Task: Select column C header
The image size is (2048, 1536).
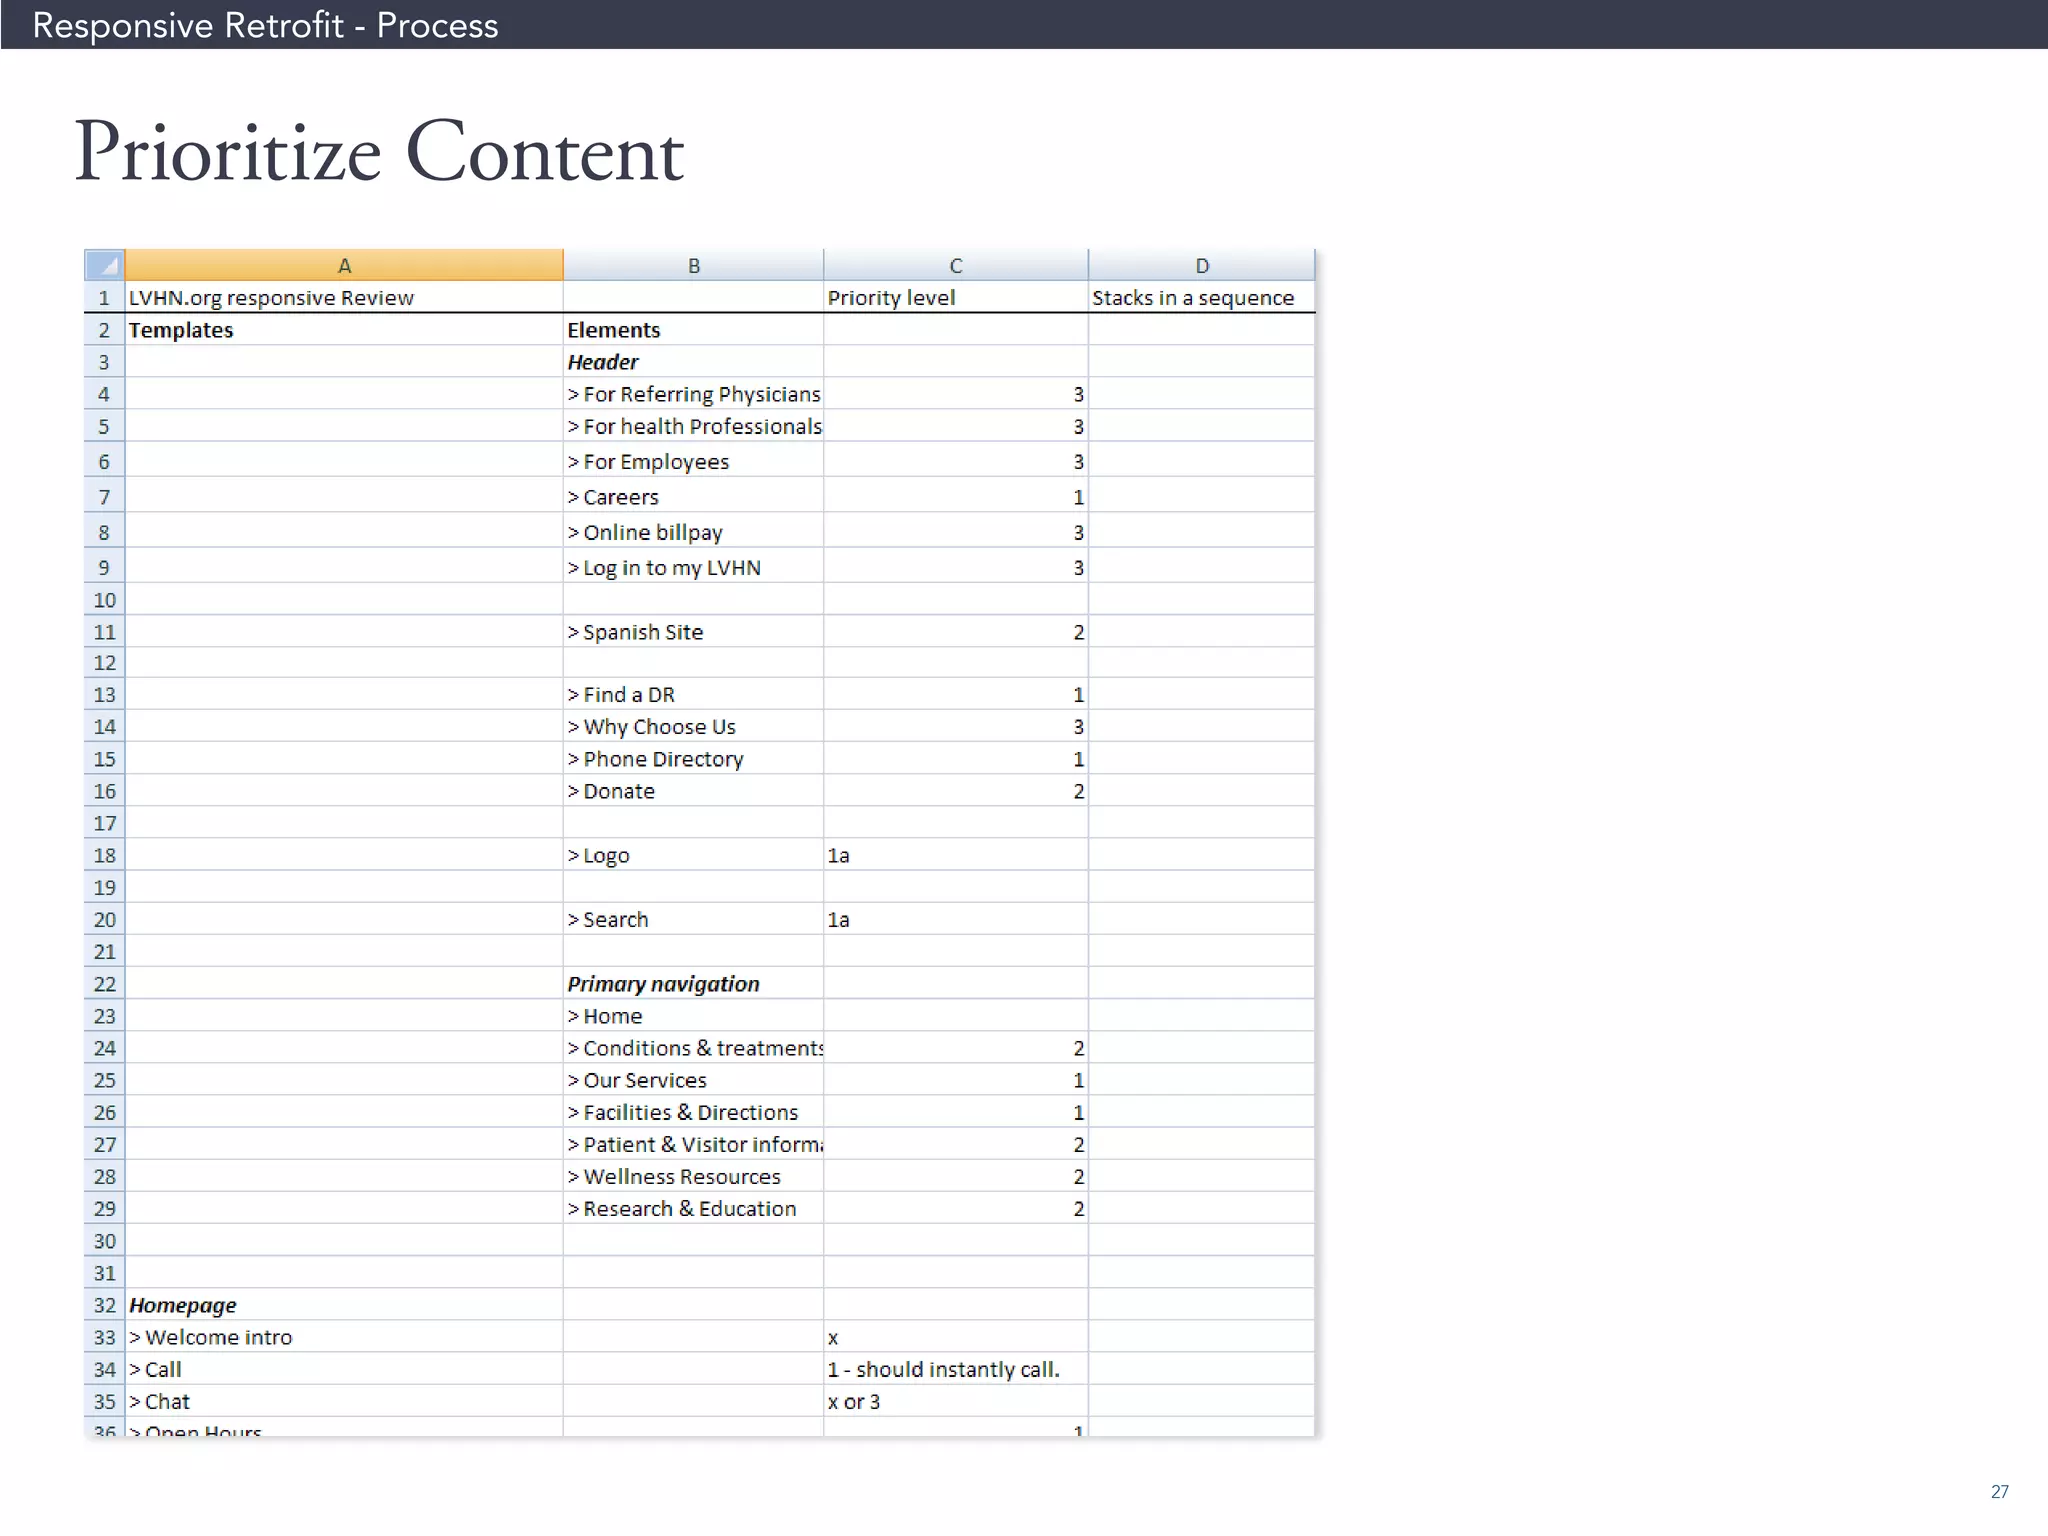Action: coord(955,265)
